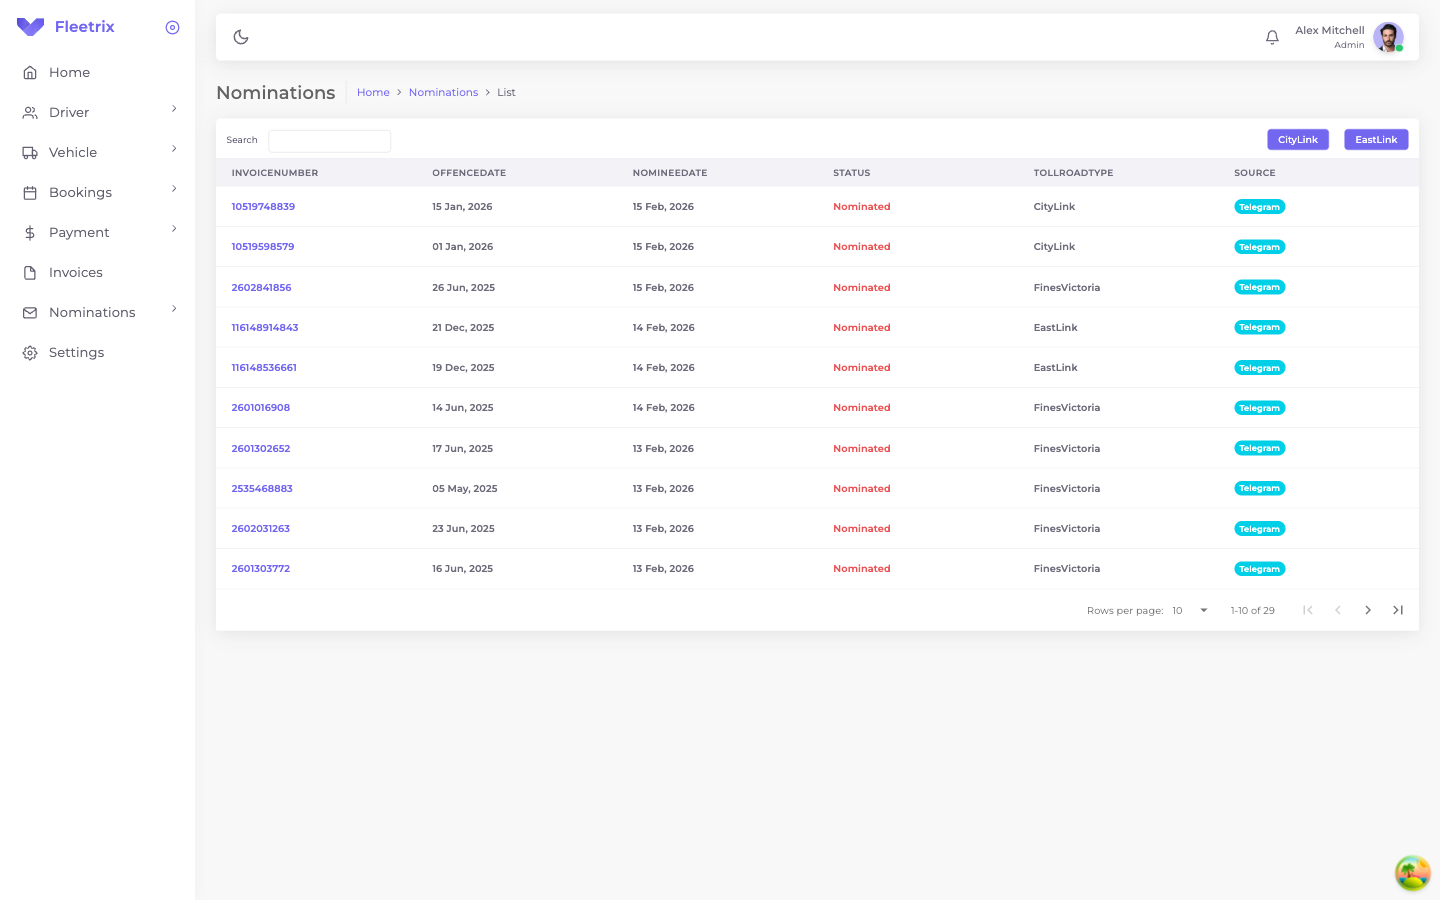Jump to last page of table

[1398, 610]
